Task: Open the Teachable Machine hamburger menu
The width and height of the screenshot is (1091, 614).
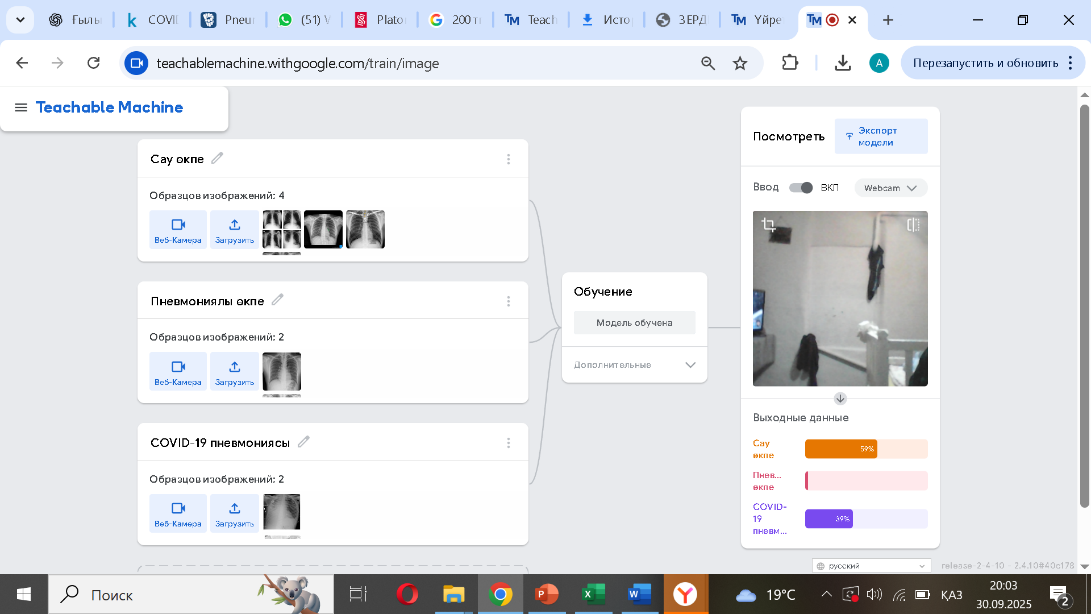Action: pos(21,107)
